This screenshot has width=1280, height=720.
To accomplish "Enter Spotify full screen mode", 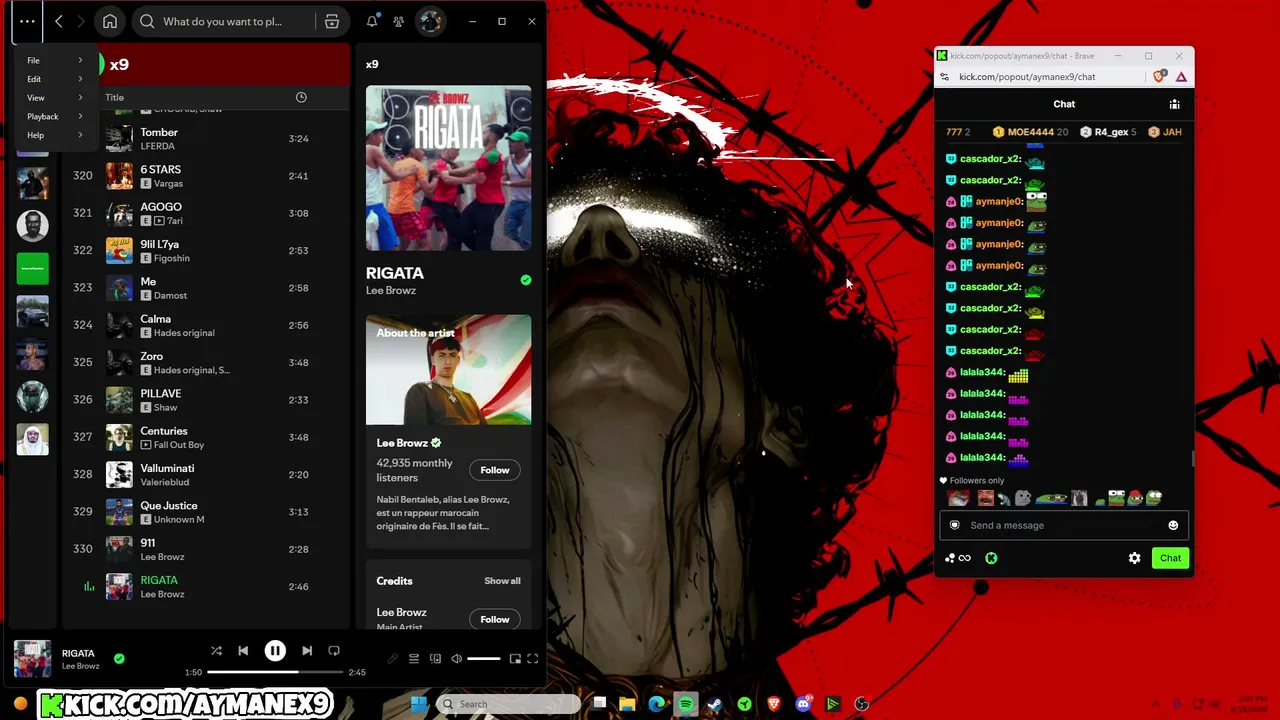I will (533, 659).
